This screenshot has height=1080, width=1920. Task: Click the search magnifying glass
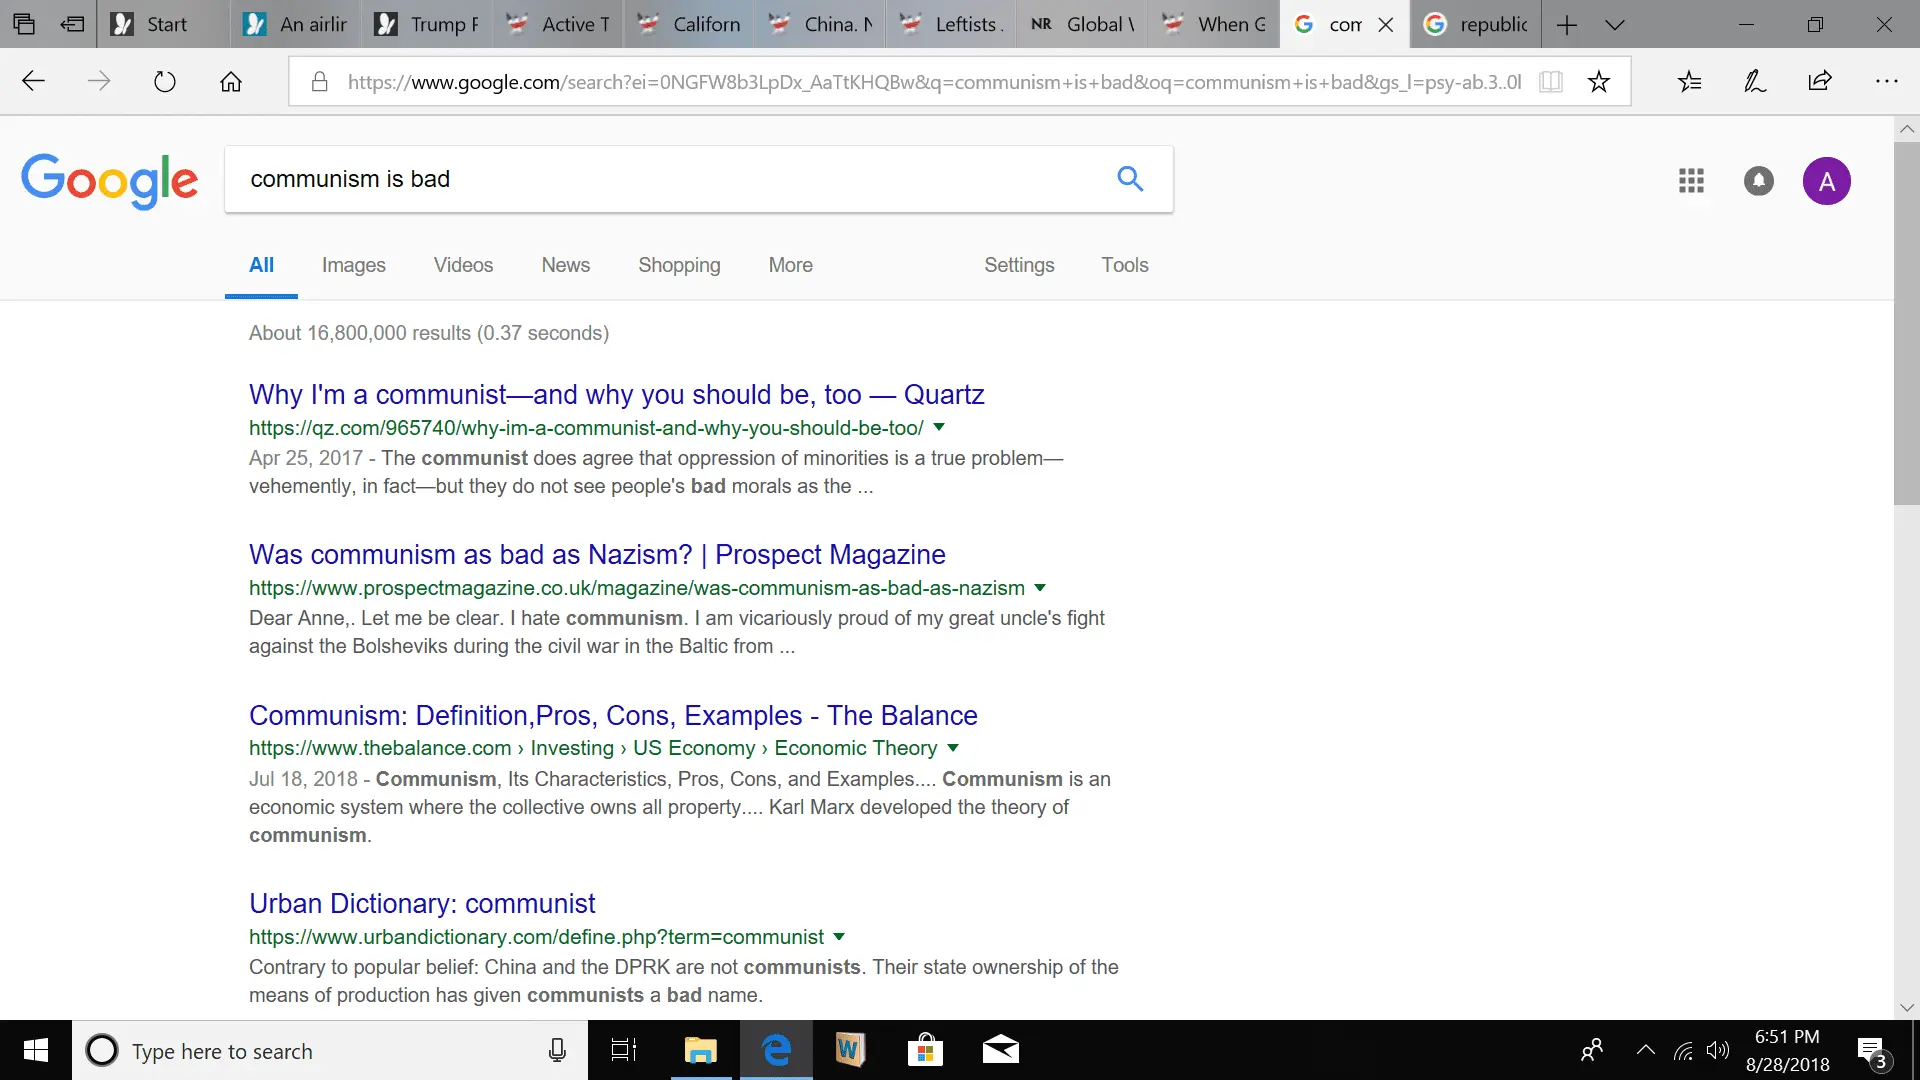coord(1130,178)
